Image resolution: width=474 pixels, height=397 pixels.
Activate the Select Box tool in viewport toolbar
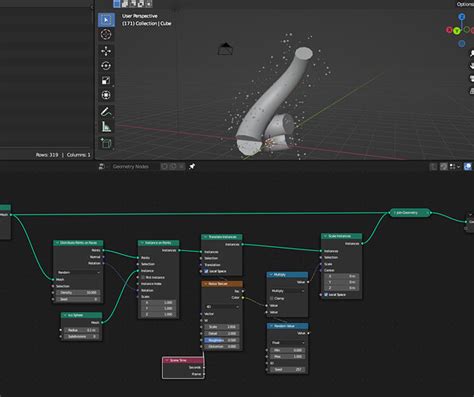point(106,20)
